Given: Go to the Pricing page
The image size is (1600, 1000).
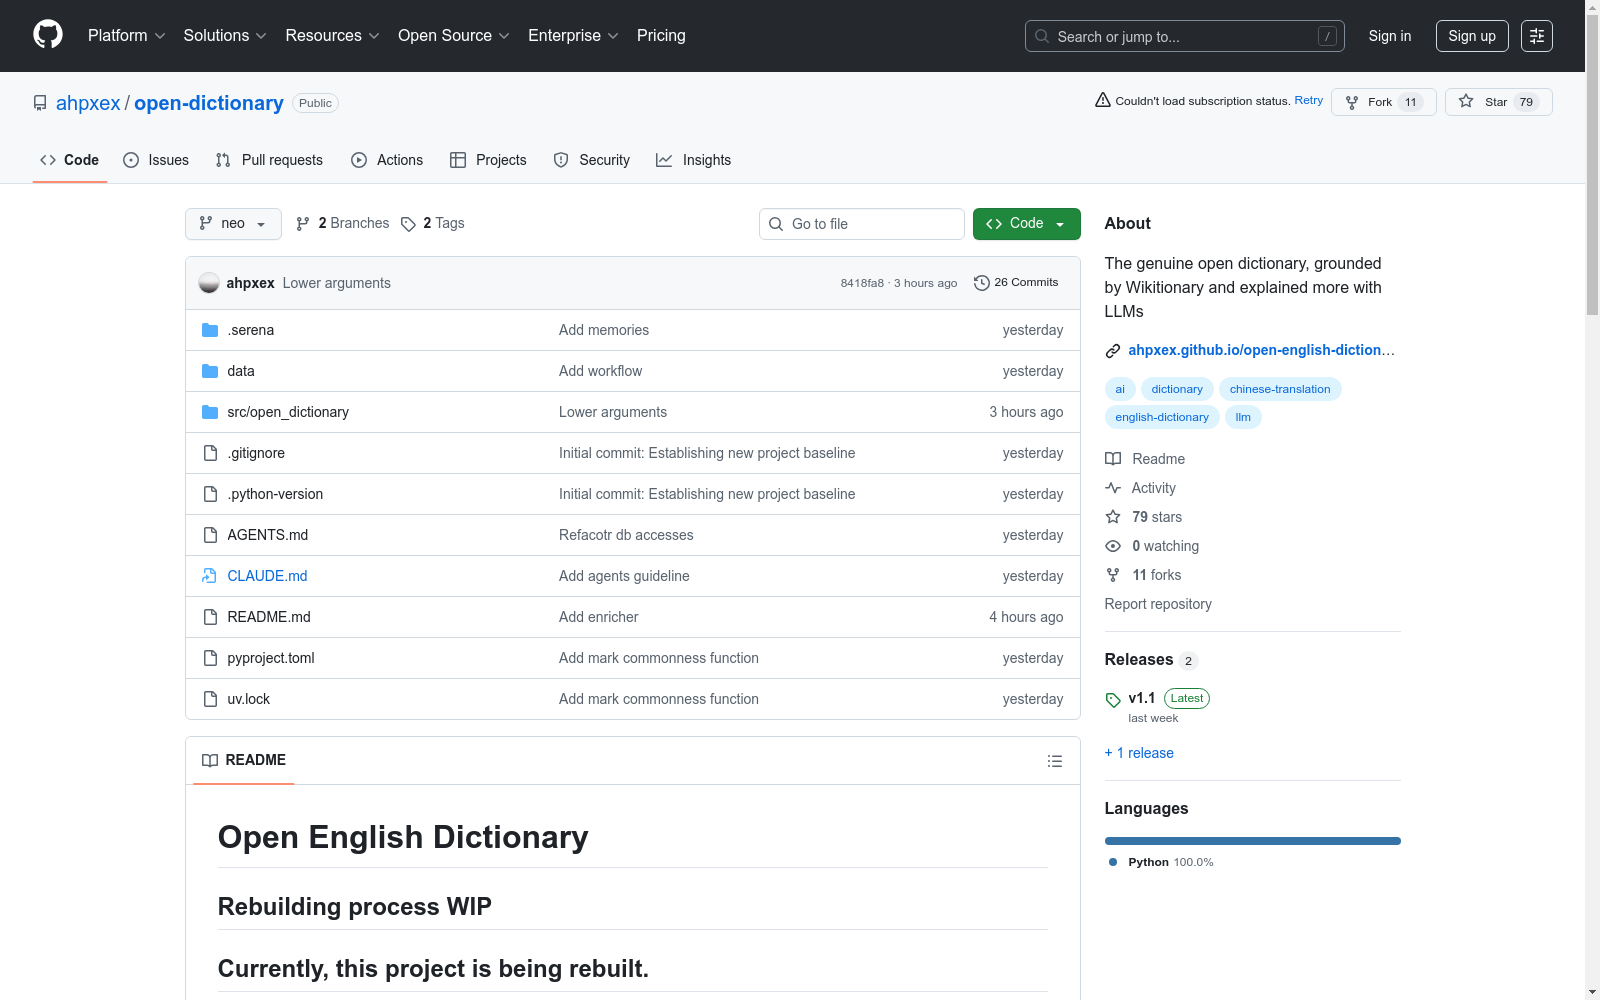Looking at the screenshot, I should 661,36.
